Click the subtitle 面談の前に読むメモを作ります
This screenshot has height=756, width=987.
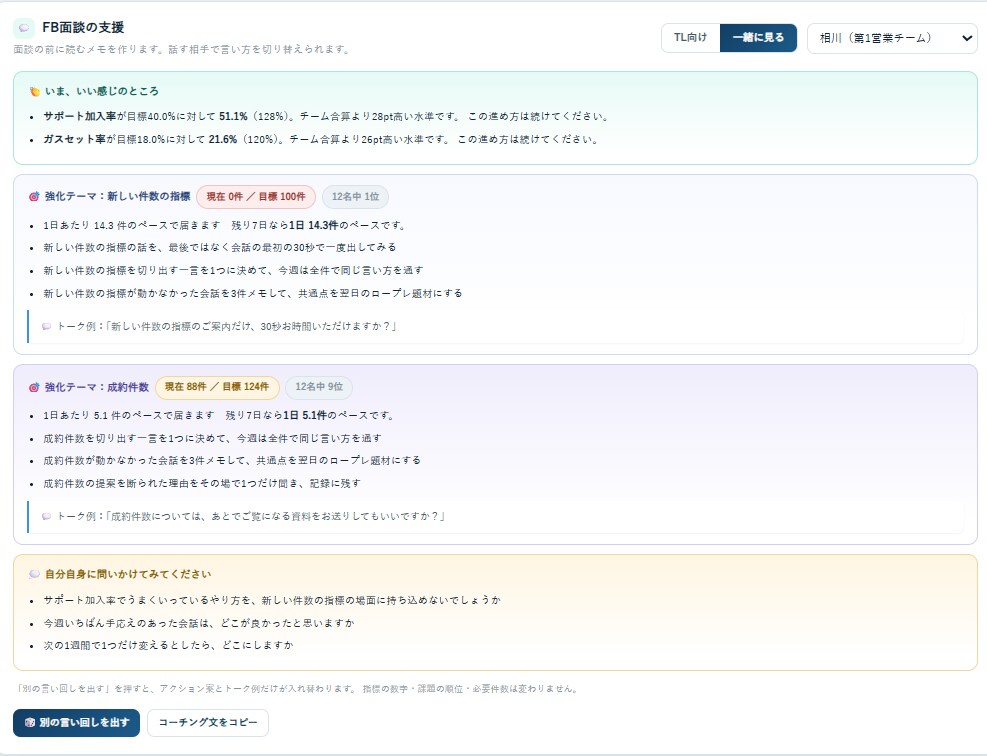[x=182, y=49]
